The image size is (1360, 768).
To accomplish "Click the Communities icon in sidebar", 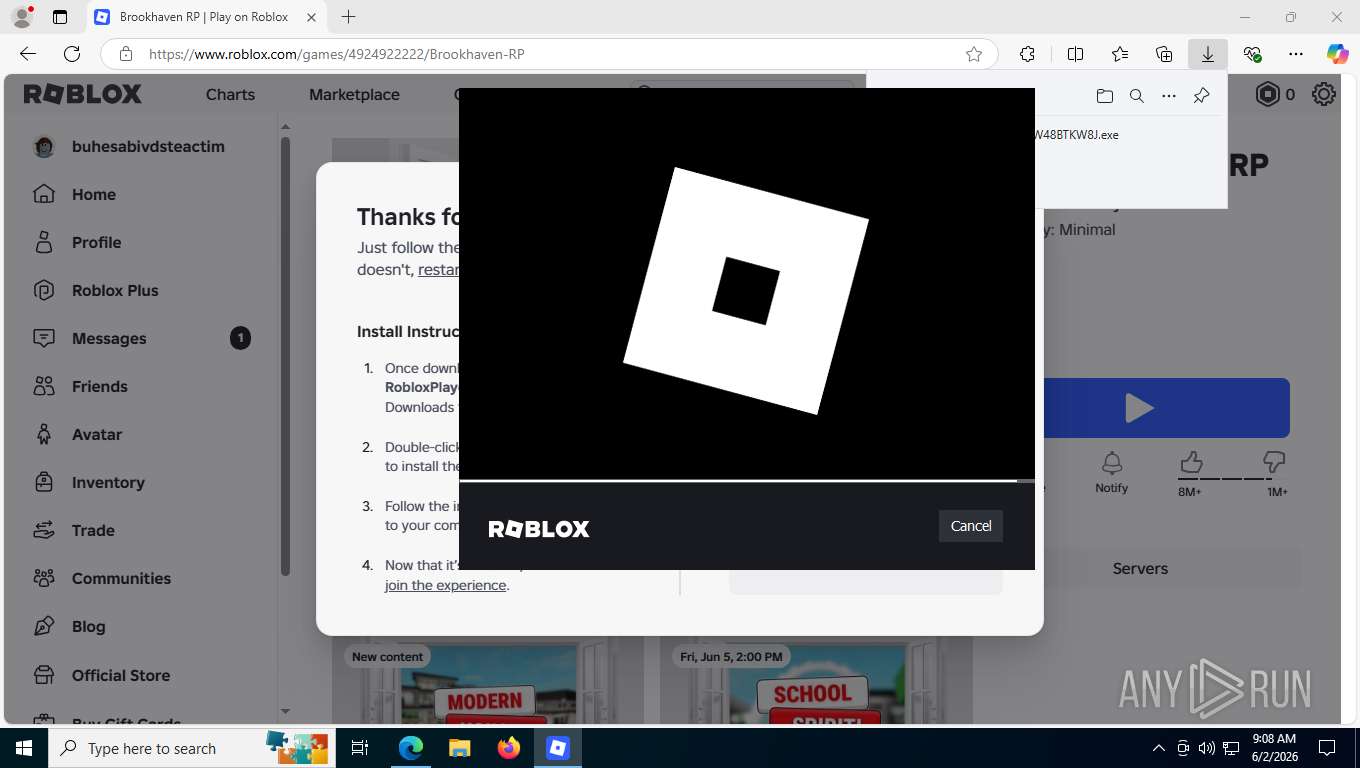I will pos(43,578).
